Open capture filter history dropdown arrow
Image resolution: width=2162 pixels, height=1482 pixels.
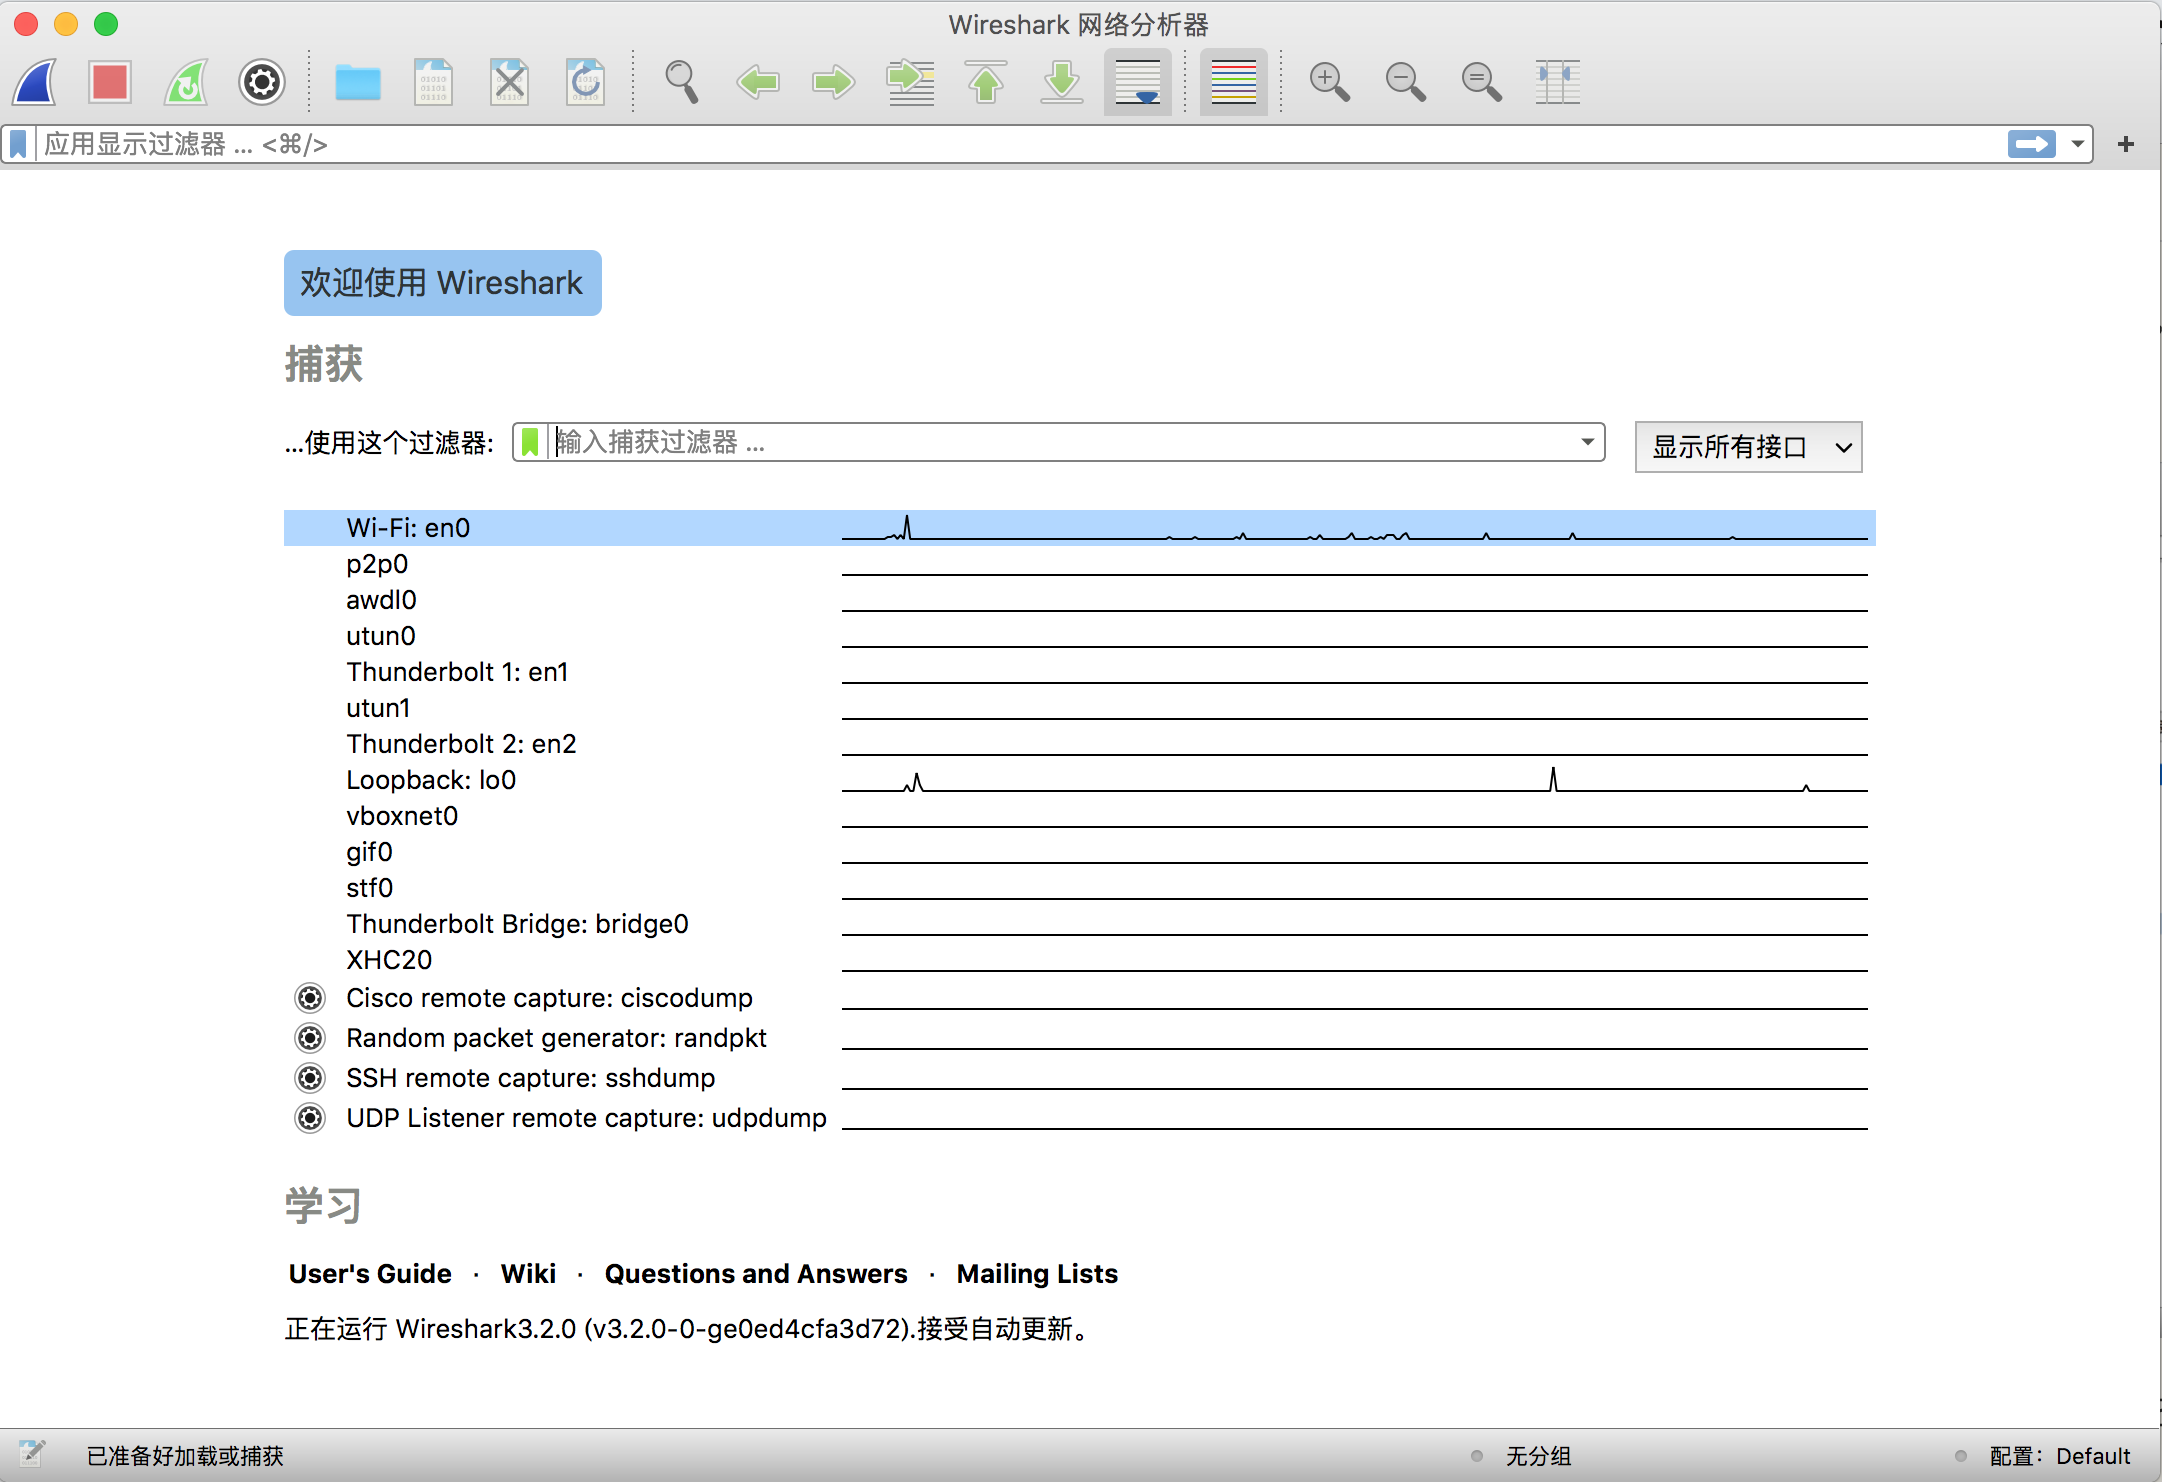point(1587,442)
